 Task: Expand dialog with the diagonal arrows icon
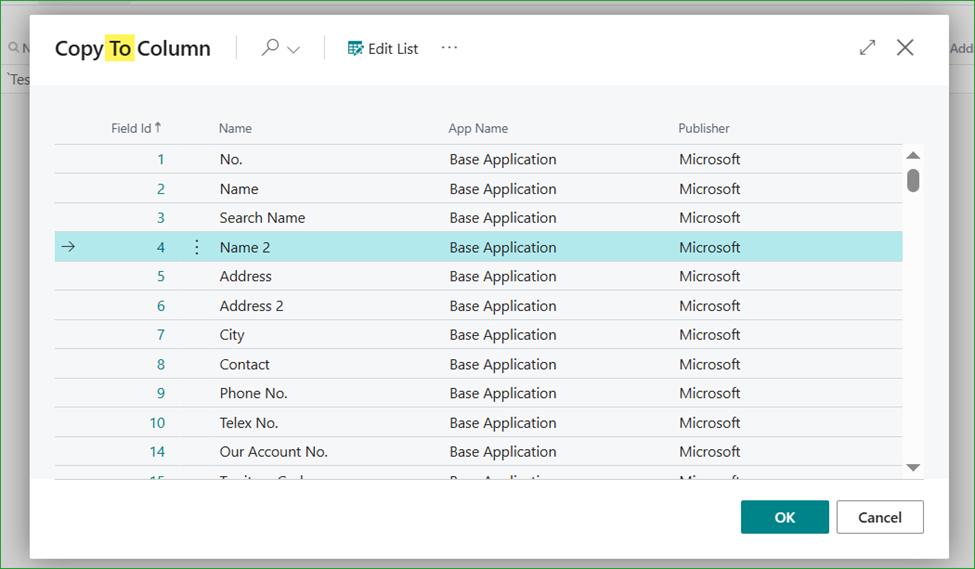[x=867, y=47]
